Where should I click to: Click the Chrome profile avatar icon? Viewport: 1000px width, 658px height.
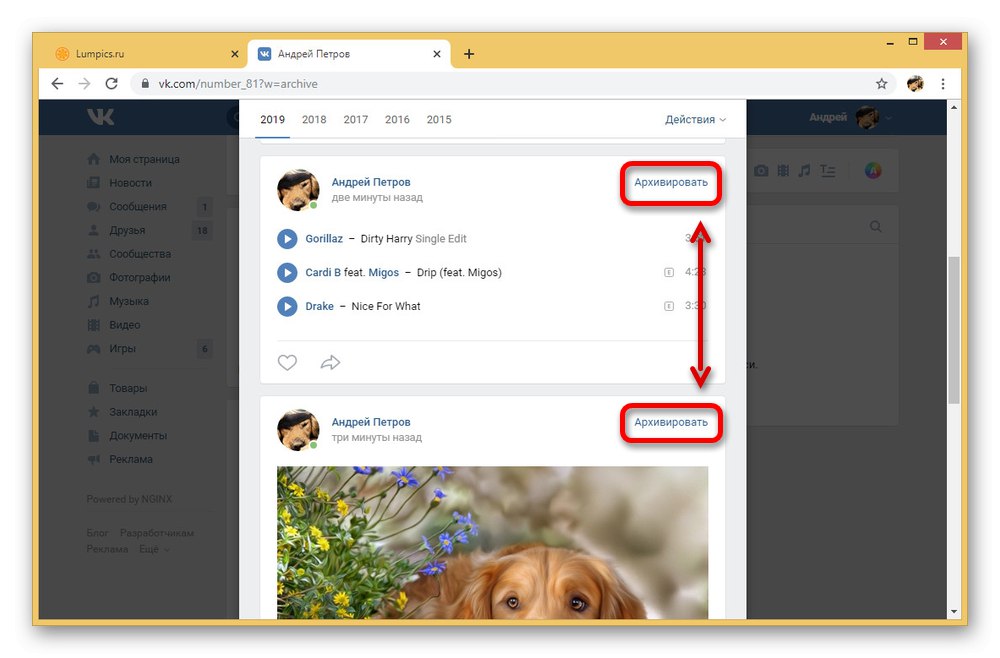click(x=915, y=84)
